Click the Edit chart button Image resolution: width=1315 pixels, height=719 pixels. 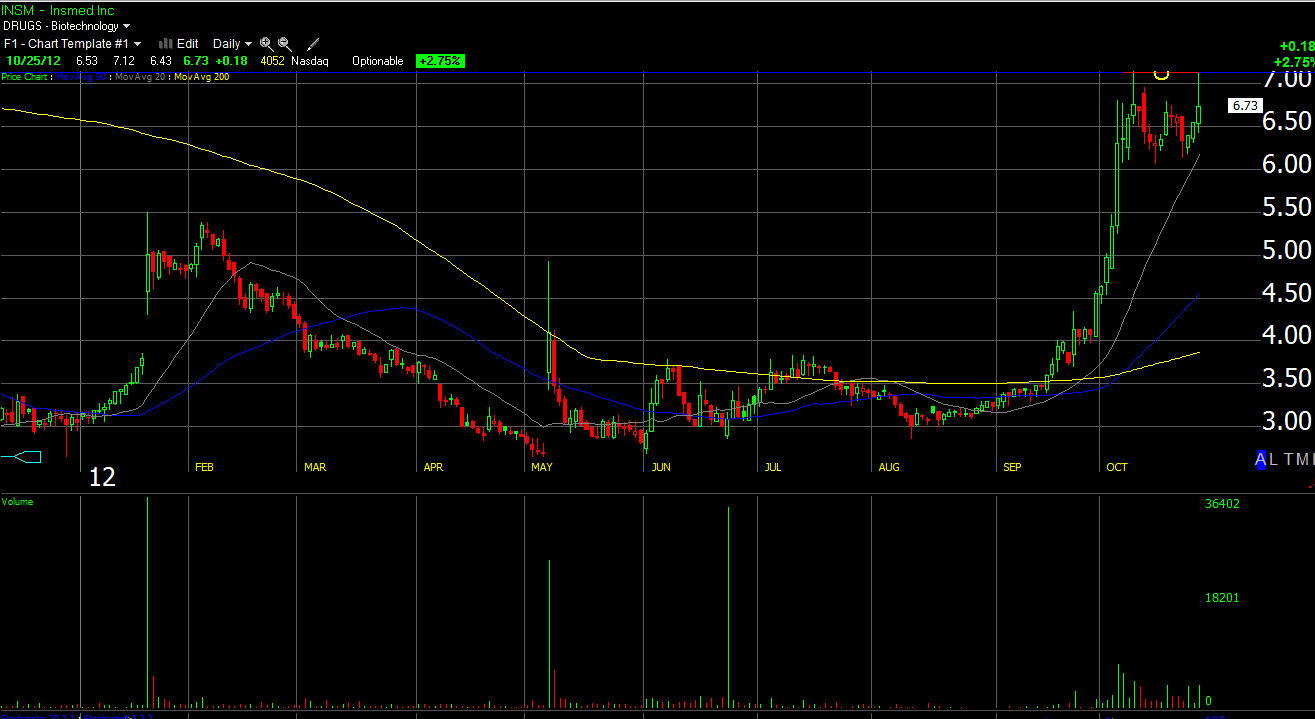point(187,44)
